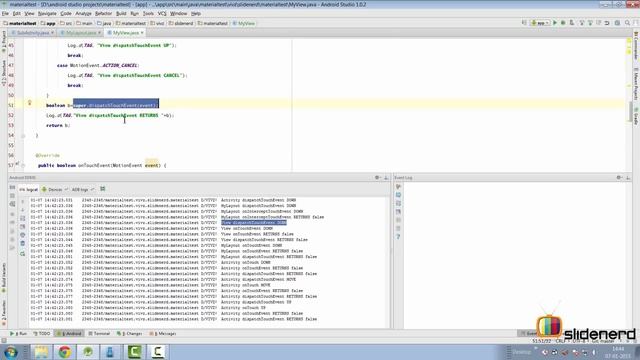640x360 pixels.
Task: Open the TODO tool window tab
Action: (42, 333)
